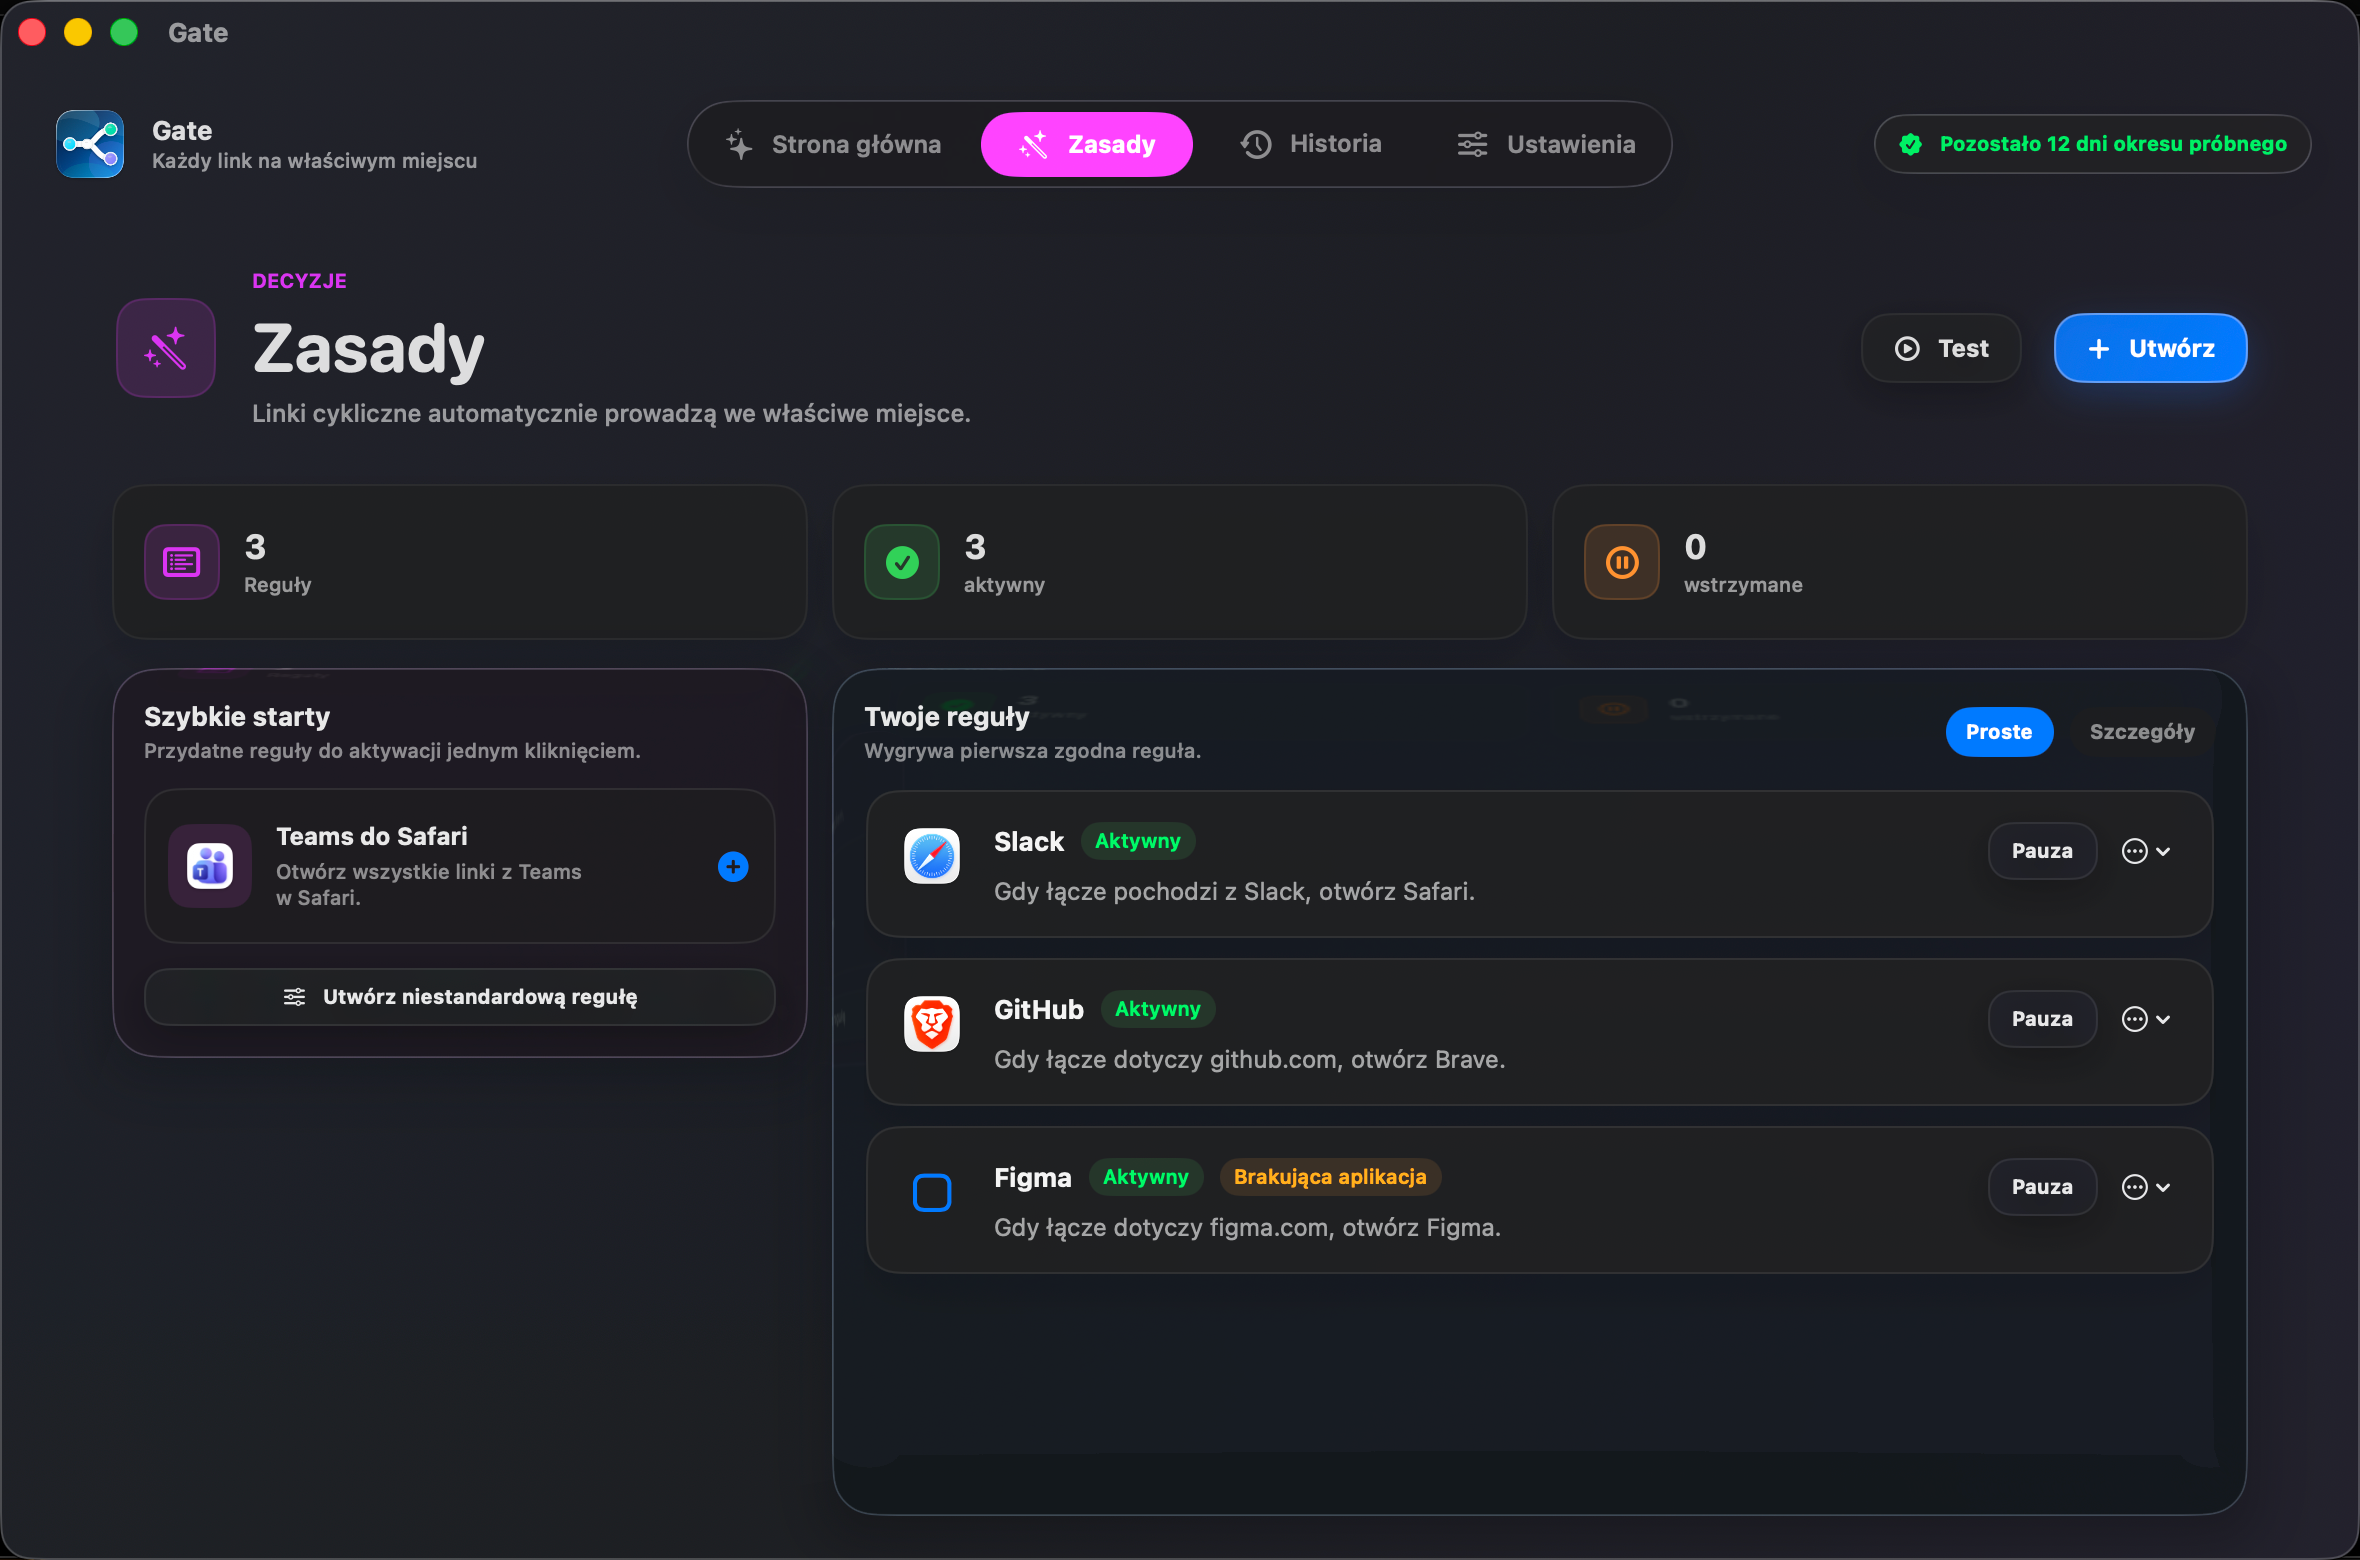Image resolution: width=2360 pixels, height=1560 pixels.
Task: Click the magic wand Zasady header icon
Action: [166, 348]
